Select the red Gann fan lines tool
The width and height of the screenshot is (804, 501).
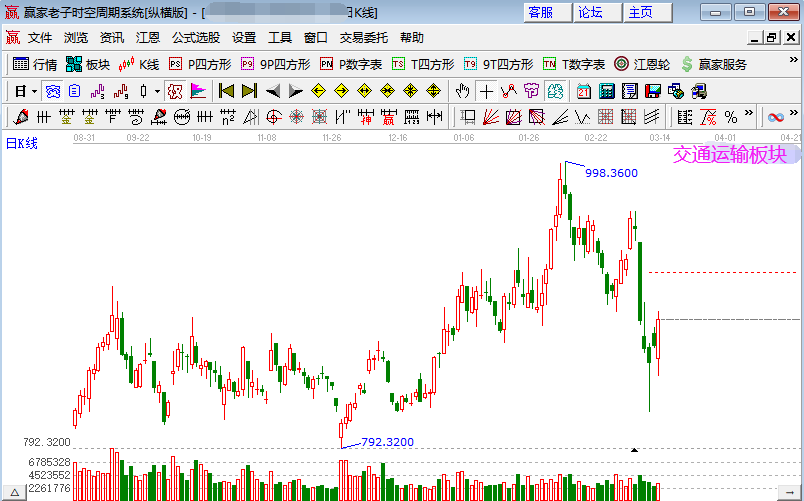tap(491, 117)
